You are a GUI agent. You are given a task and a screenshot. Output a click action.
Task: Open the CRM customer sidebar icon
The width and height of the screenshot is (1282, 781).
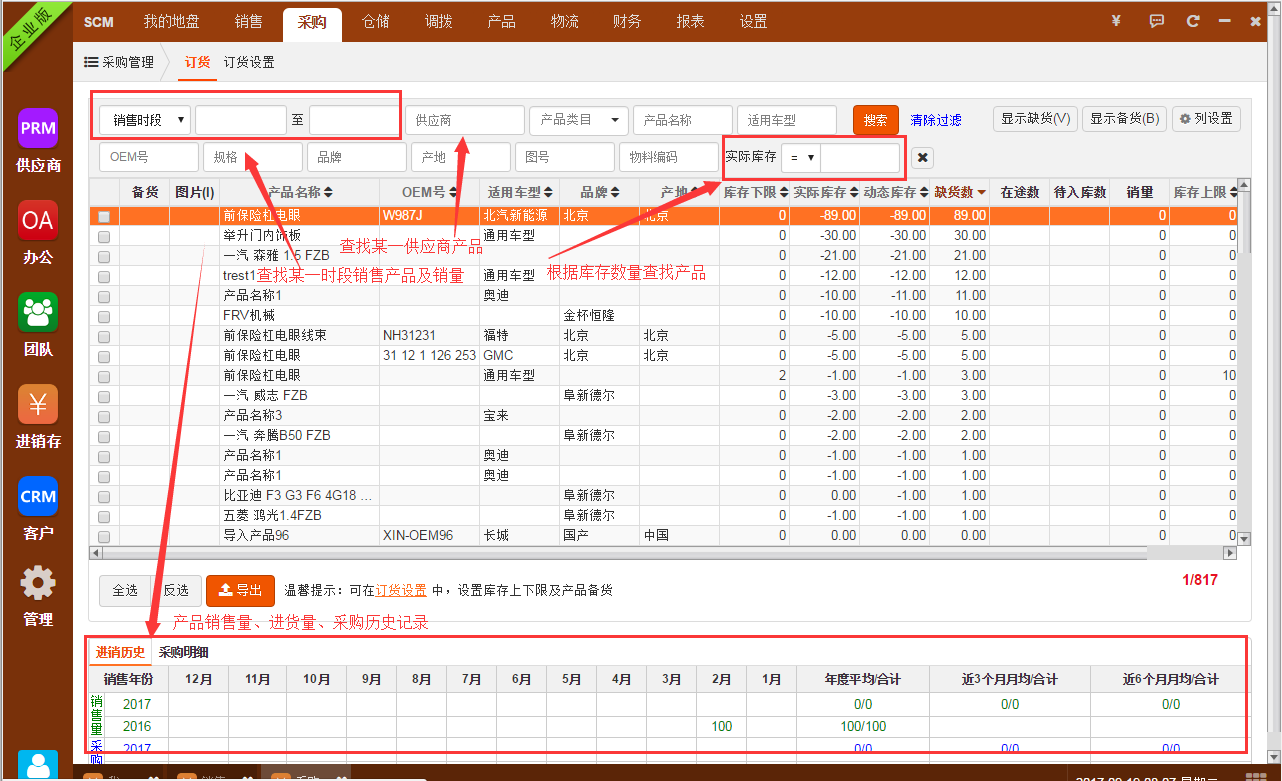tap(38, 496)
